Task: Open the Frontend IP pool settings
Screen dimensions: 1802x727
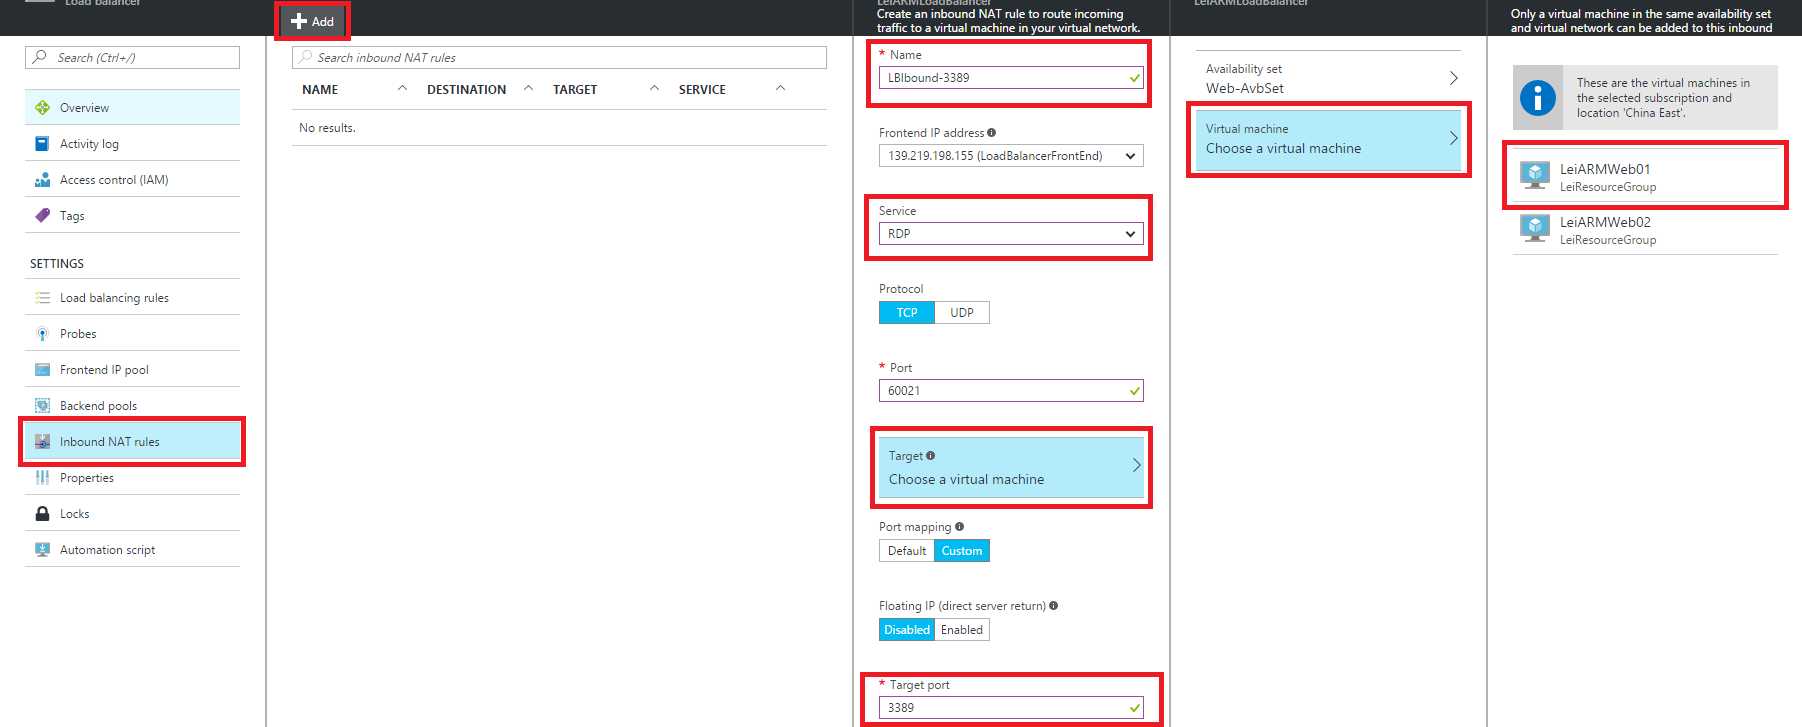Action: pos(132,369)
